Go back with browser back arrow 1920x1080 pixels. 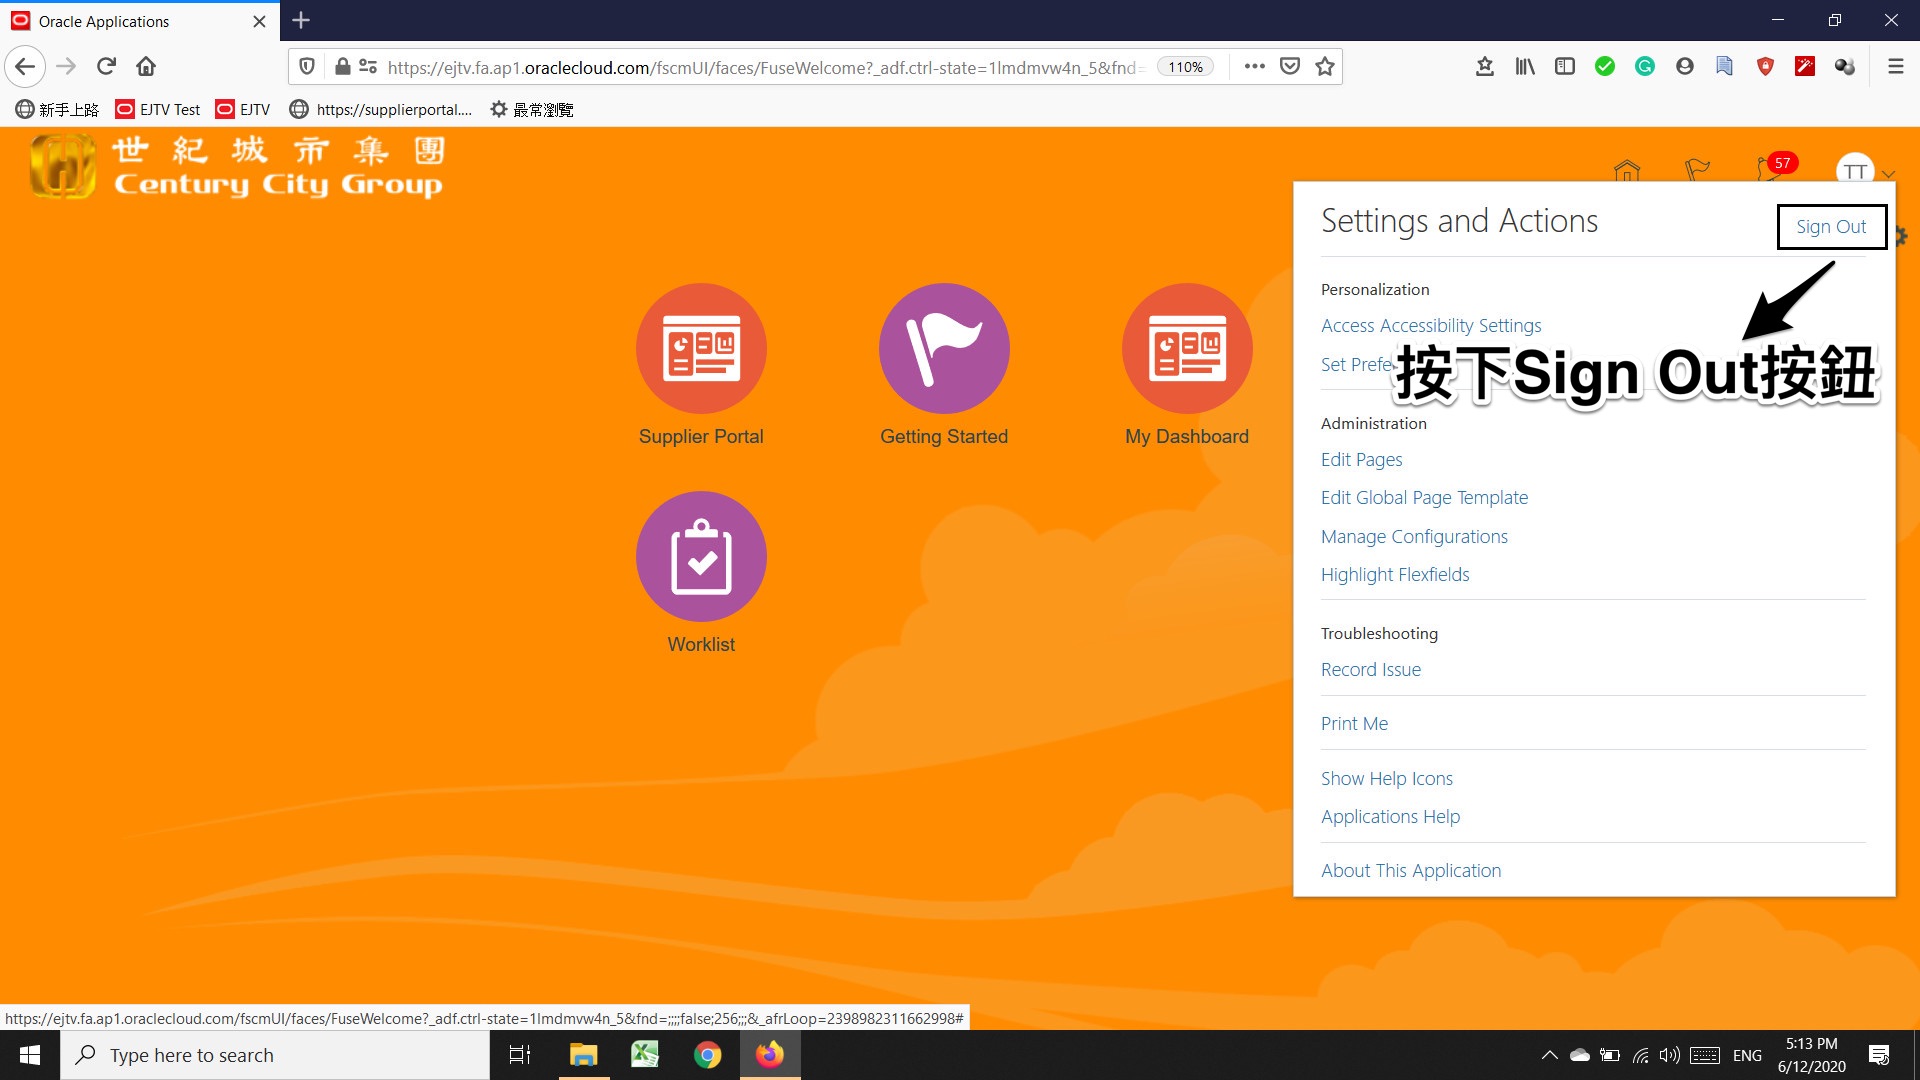25,67
